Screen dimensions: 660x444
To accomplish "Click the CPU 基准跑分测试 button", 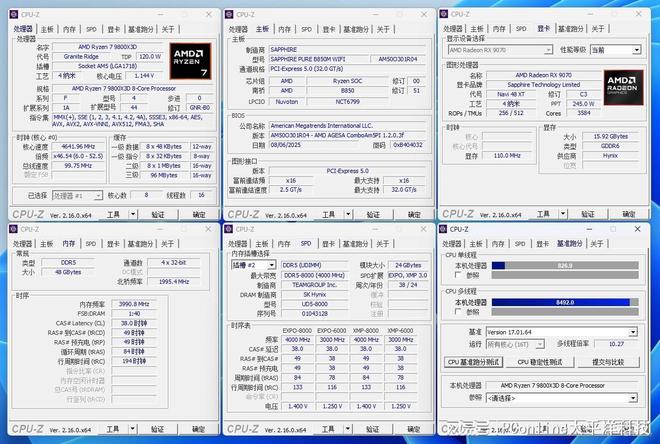I will click(x=474, y=362).
